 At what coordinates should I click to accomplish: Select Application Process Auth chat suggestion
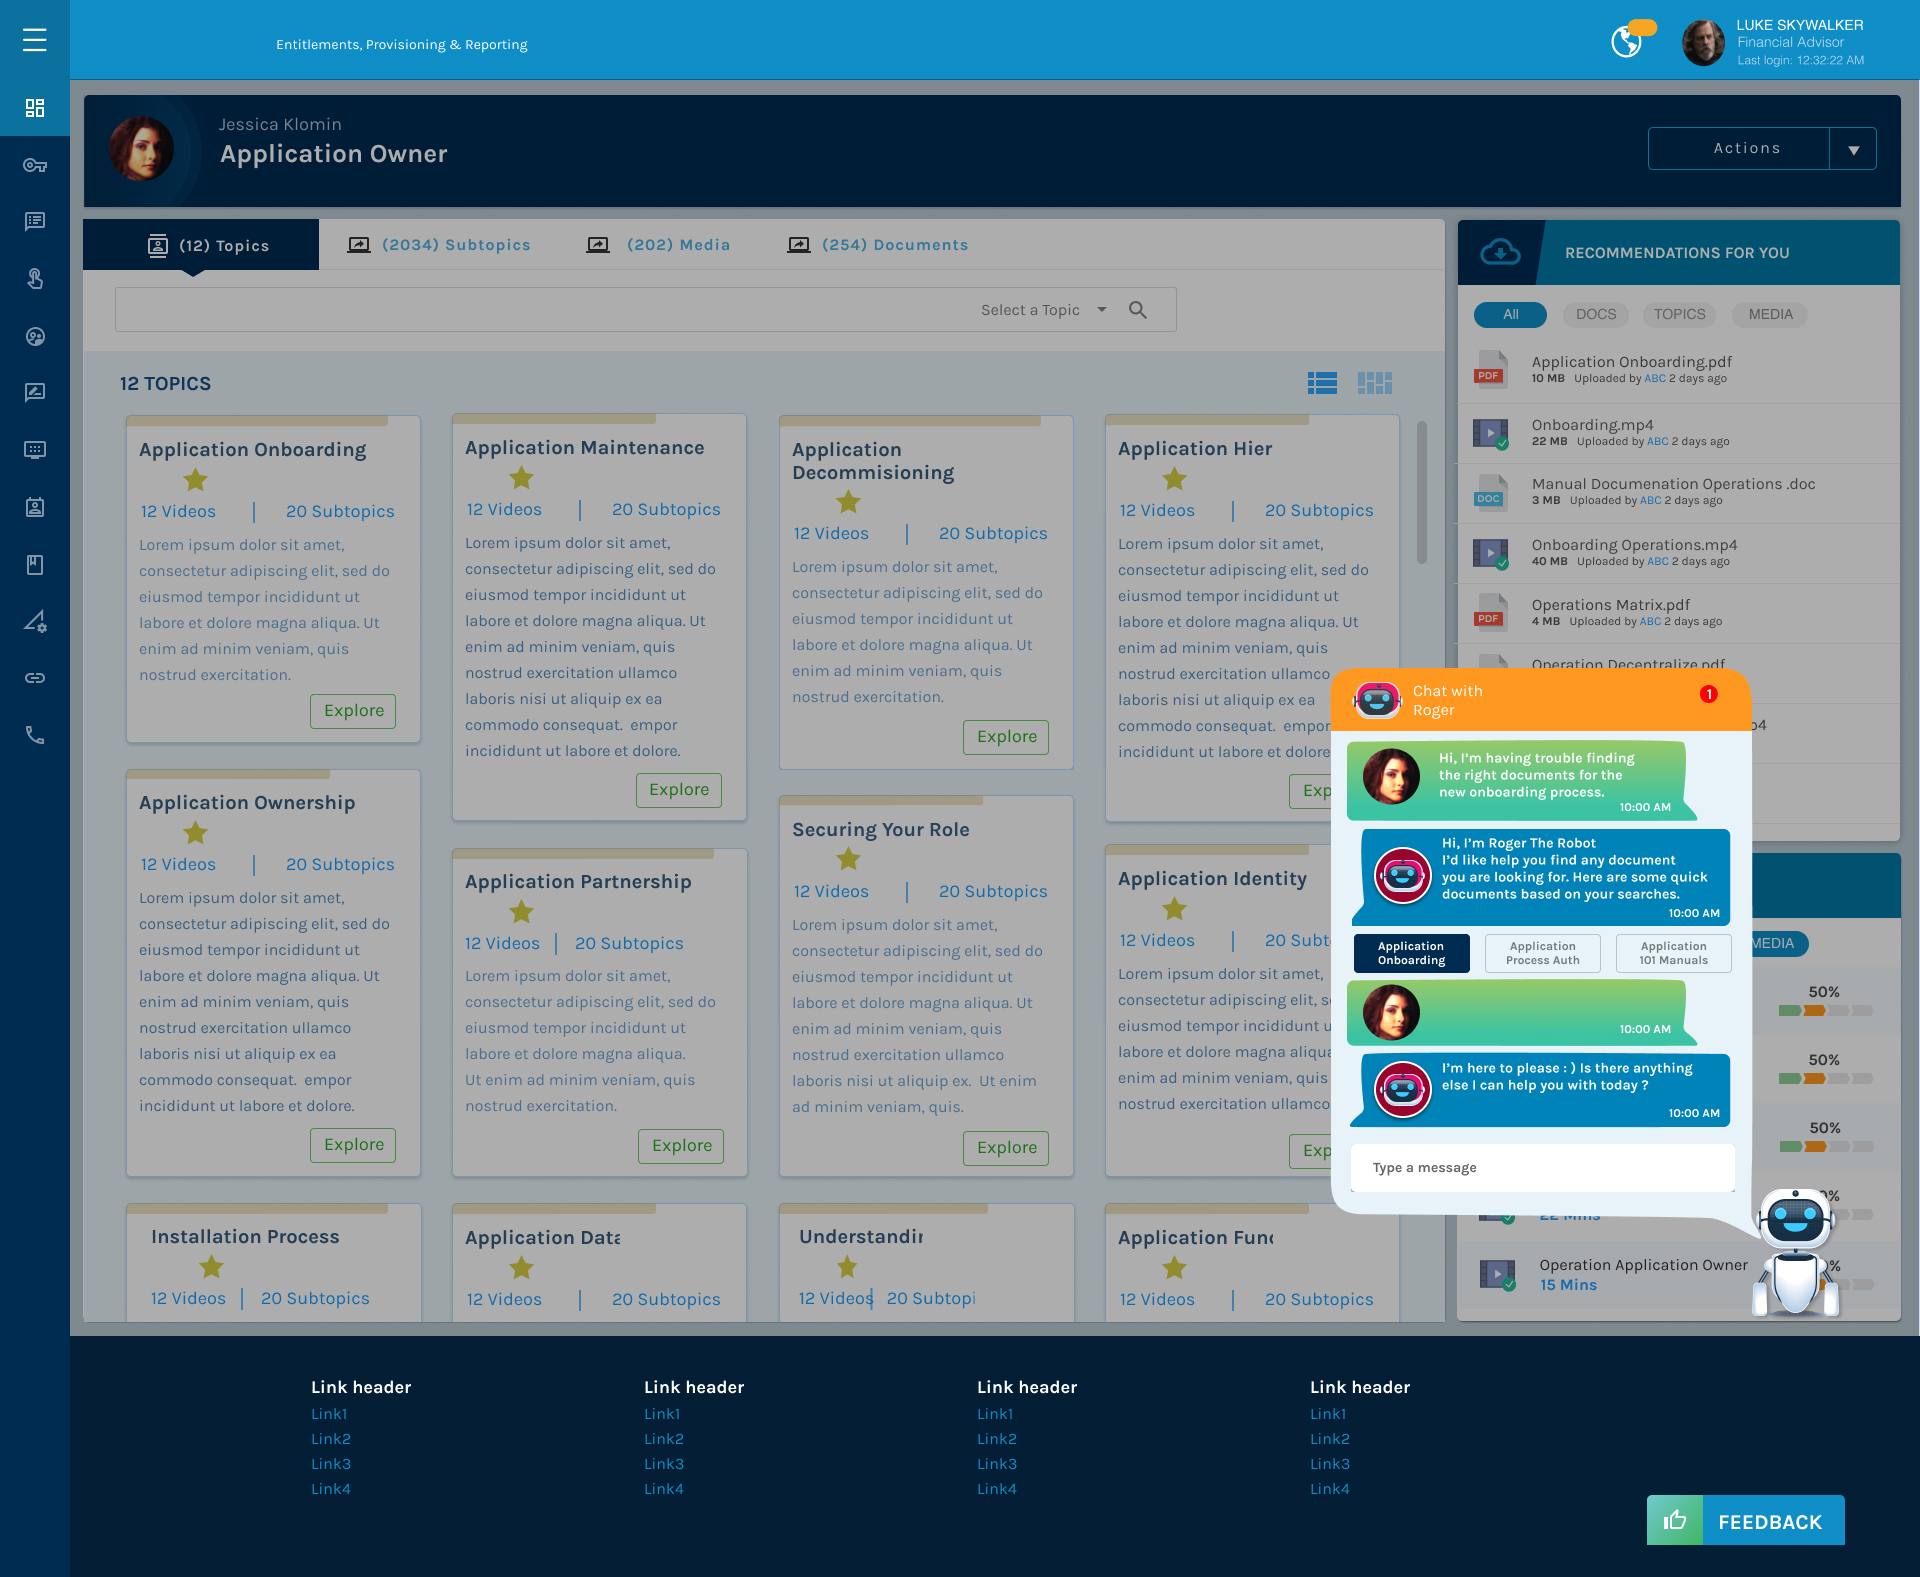(x=1542, y=953)
